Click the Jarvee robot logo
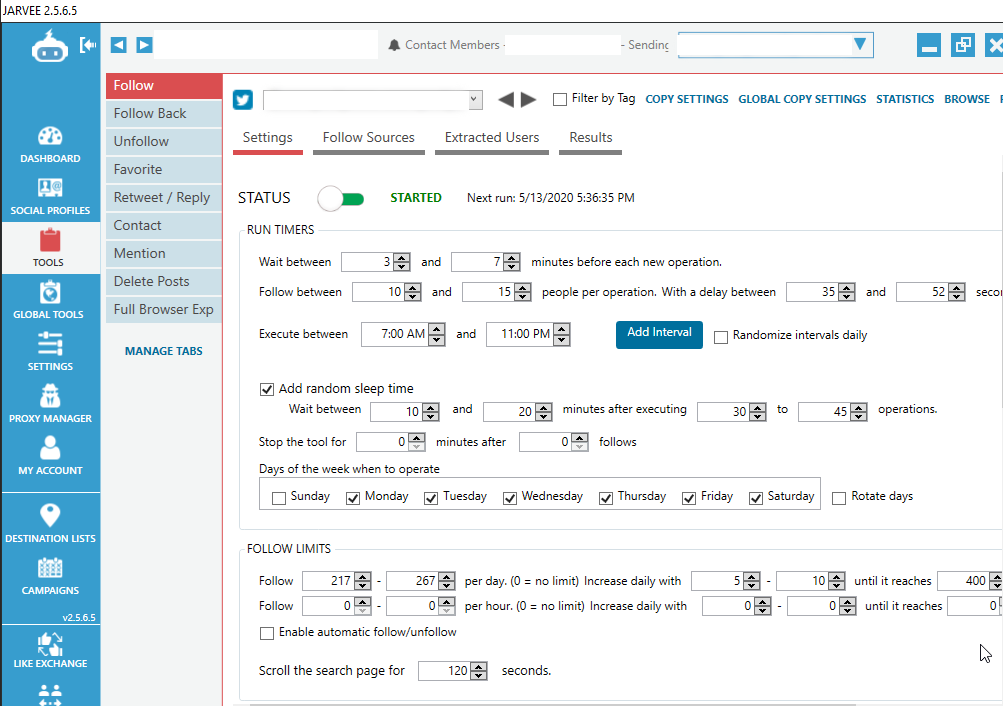This screenshot has width=1003, height=706. point(50,47)
